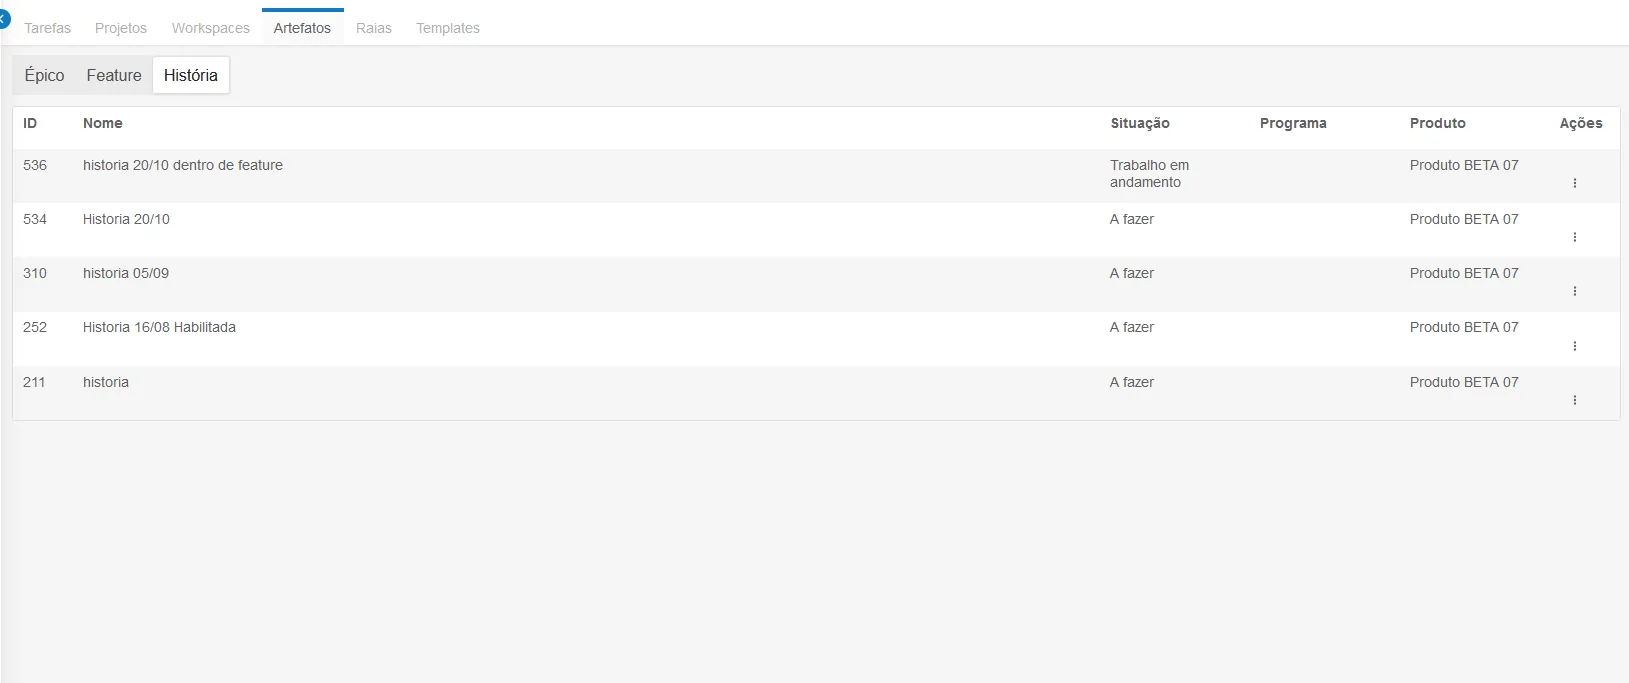Click the Situação column header
Viewport: 1629px width, 683px height.
click(x=1140, y=123)
